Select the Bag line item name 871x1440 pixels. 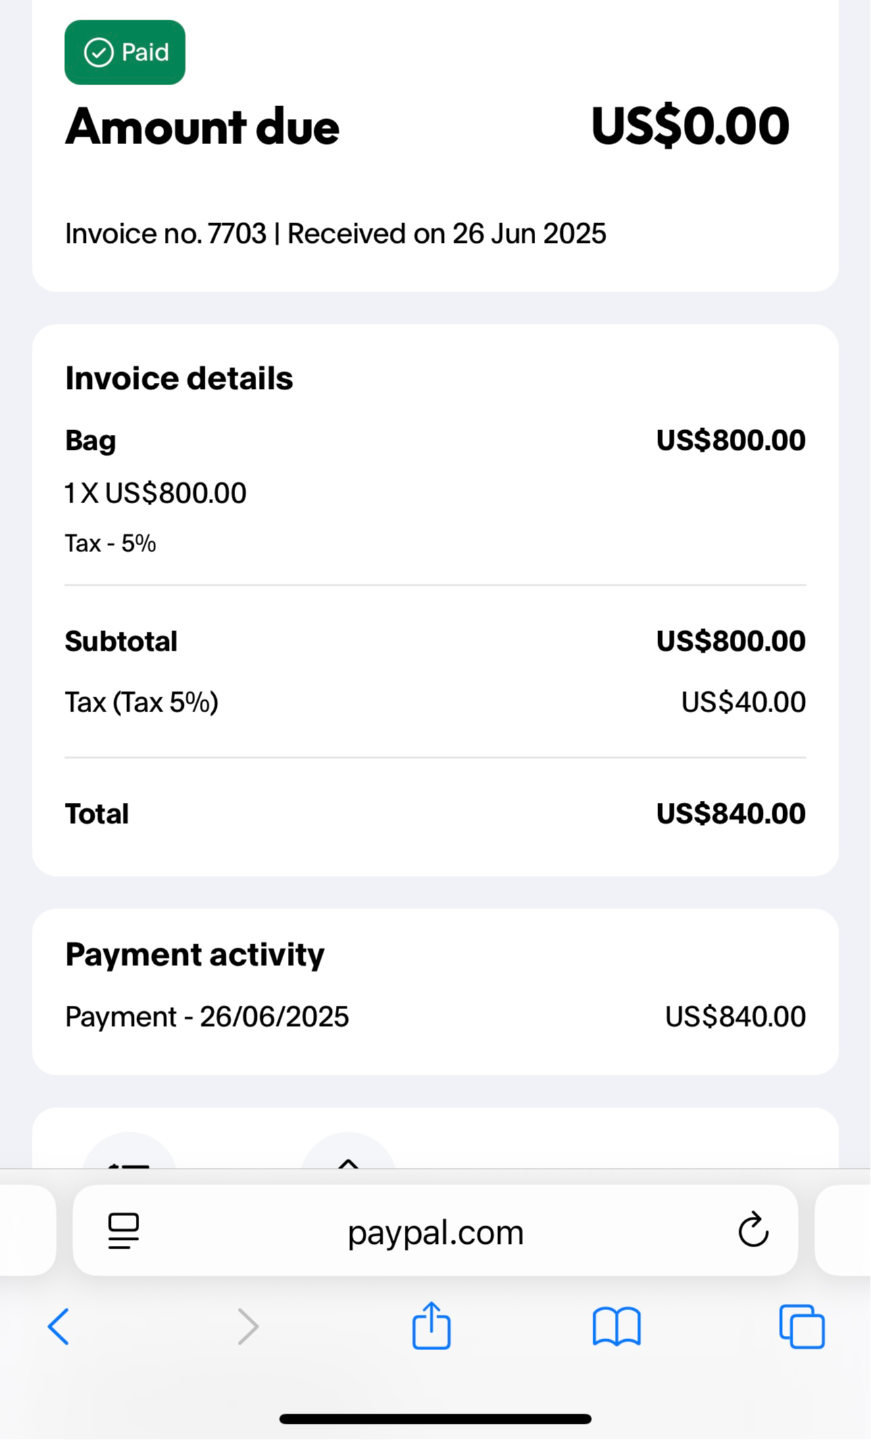point(91,441)
